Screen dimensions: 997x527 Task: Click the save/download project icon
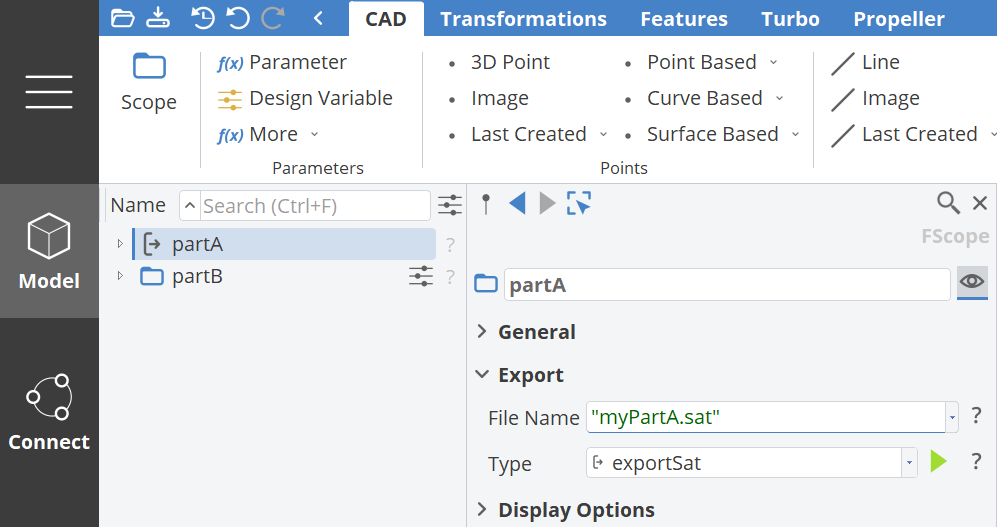[158, 18]
